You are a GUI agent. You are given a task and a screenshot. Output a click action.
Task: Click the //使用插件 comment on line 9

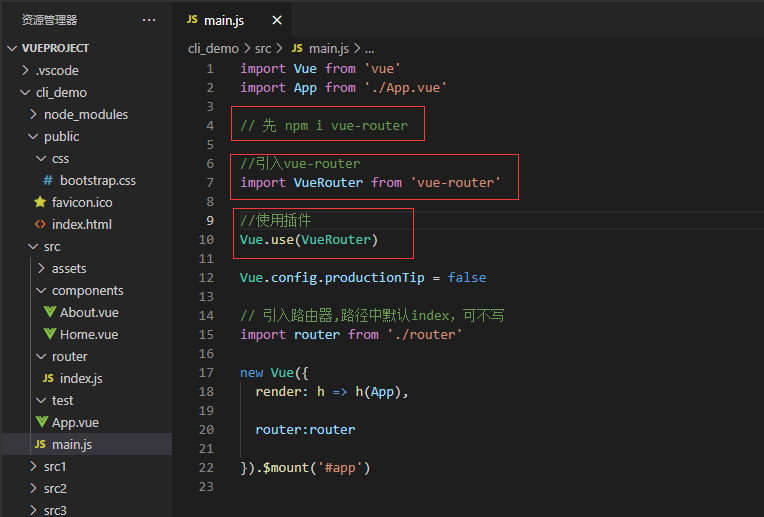(x=276, y=221)
